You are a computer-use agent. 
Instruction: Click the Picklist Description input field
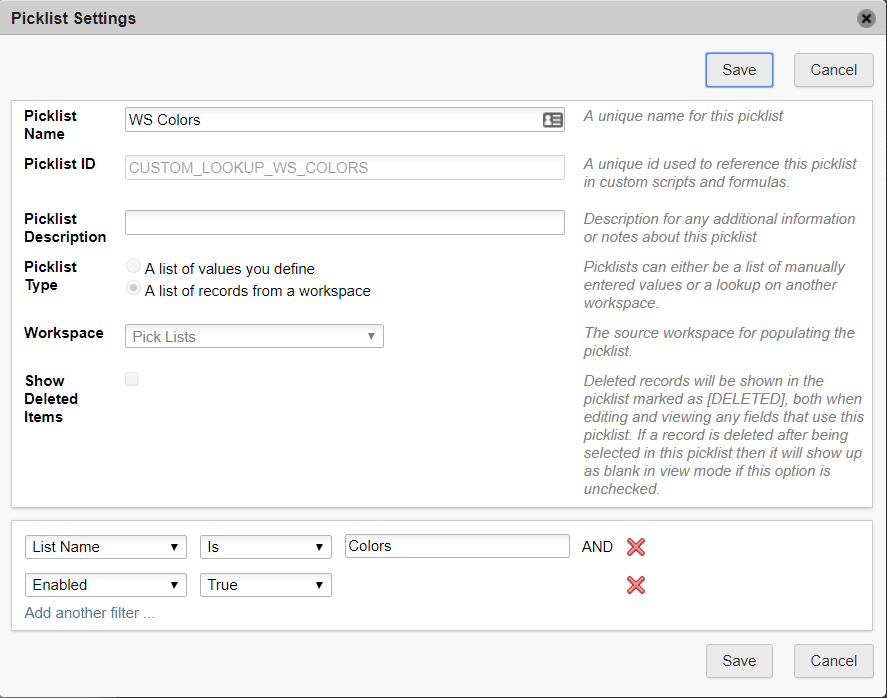click(344, 222)
